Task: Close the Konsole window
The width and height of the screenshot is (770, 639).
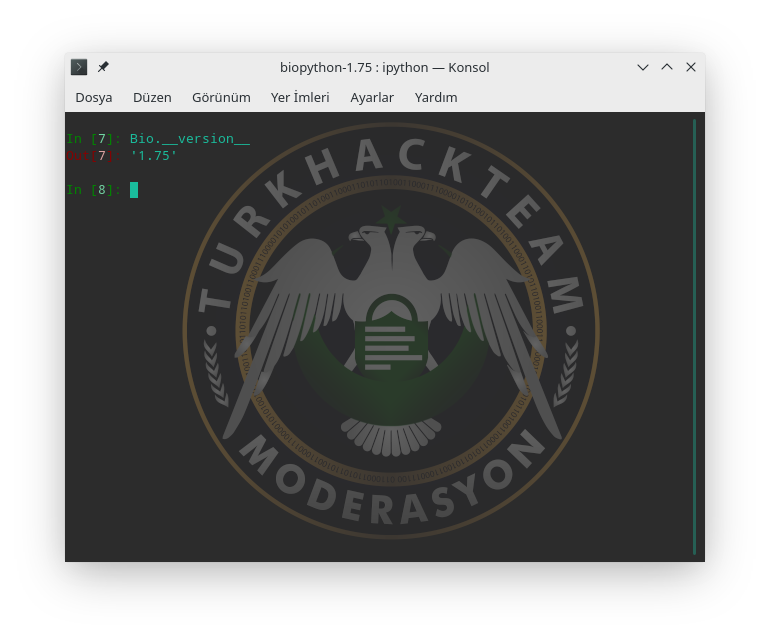Action: [x=690, y=67]
